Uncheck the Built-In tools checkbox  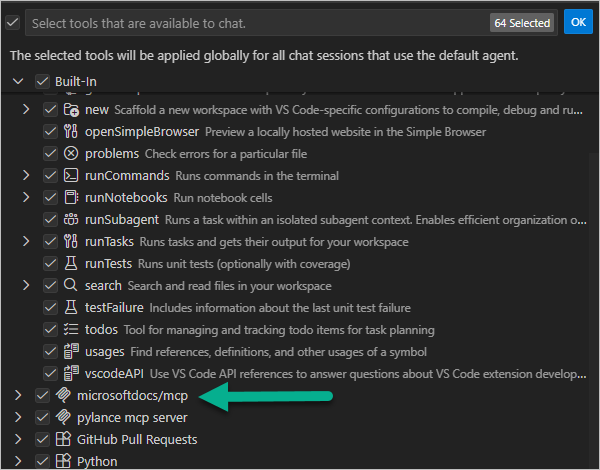(42, 81)
